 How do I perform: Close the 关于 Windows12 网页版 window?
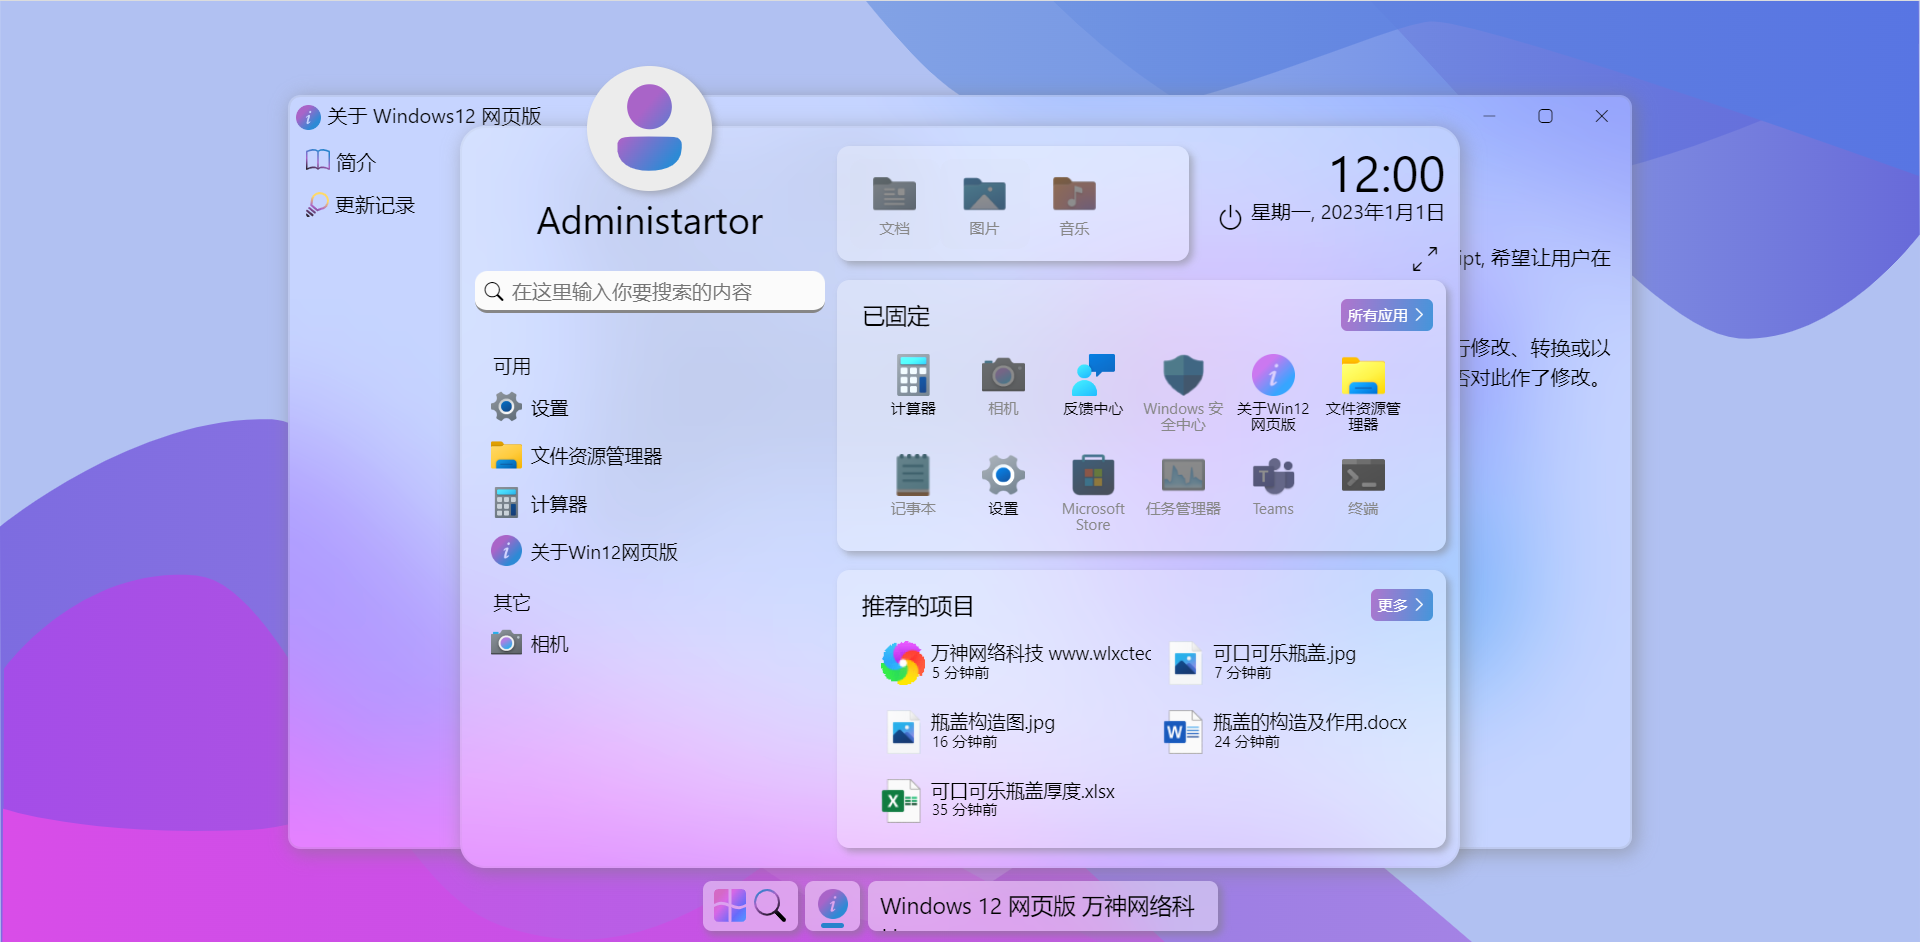pos(1601,116)
